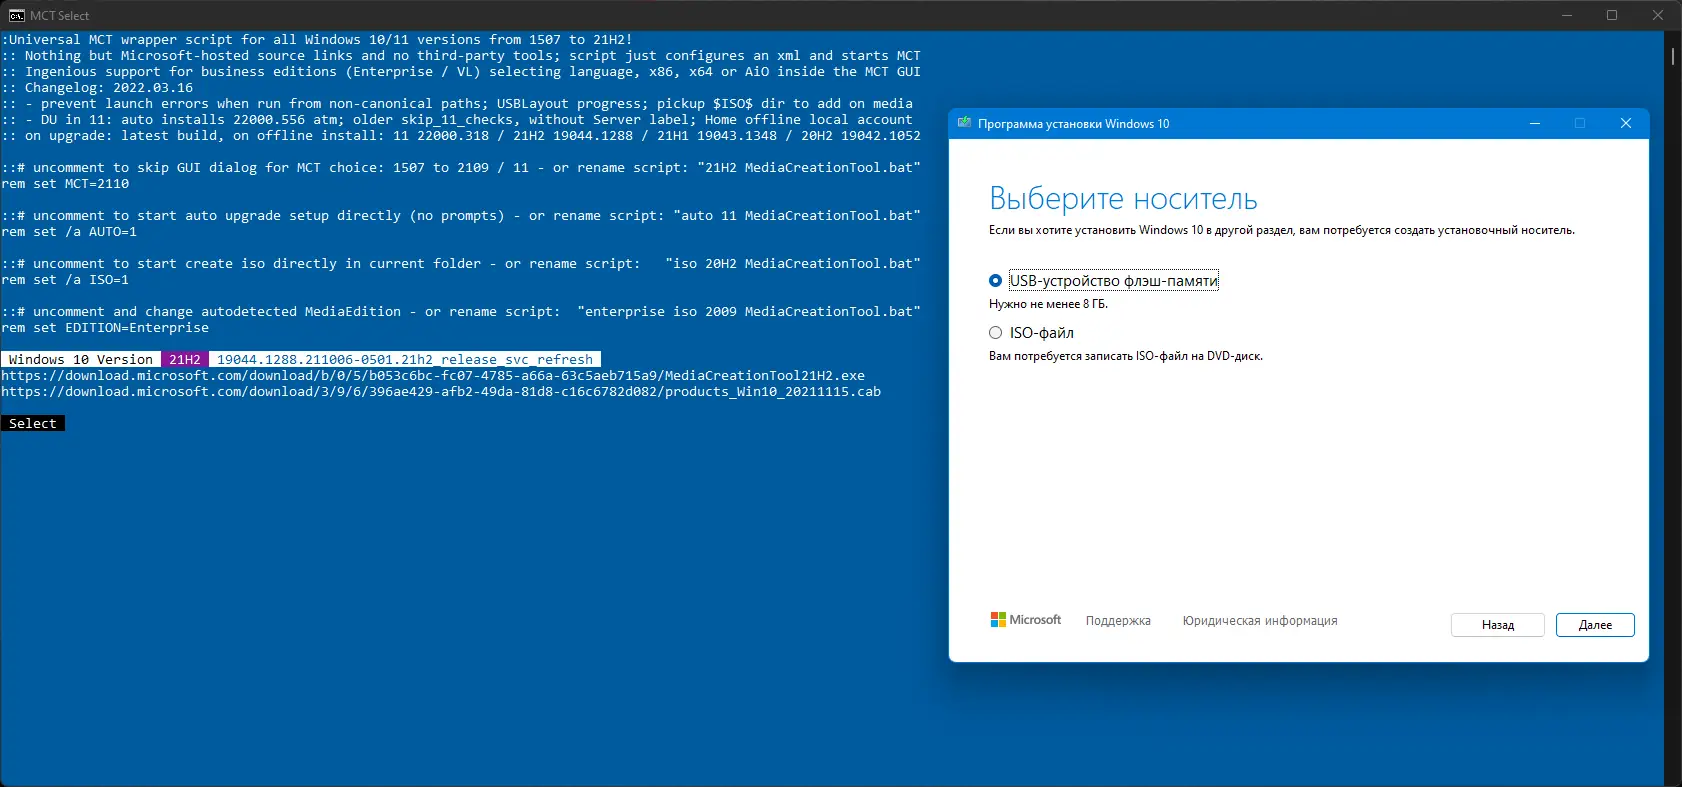The width and height of the screenshot is (1682, 787).
Task: Click the Далее button
Action: [1595, 625]
